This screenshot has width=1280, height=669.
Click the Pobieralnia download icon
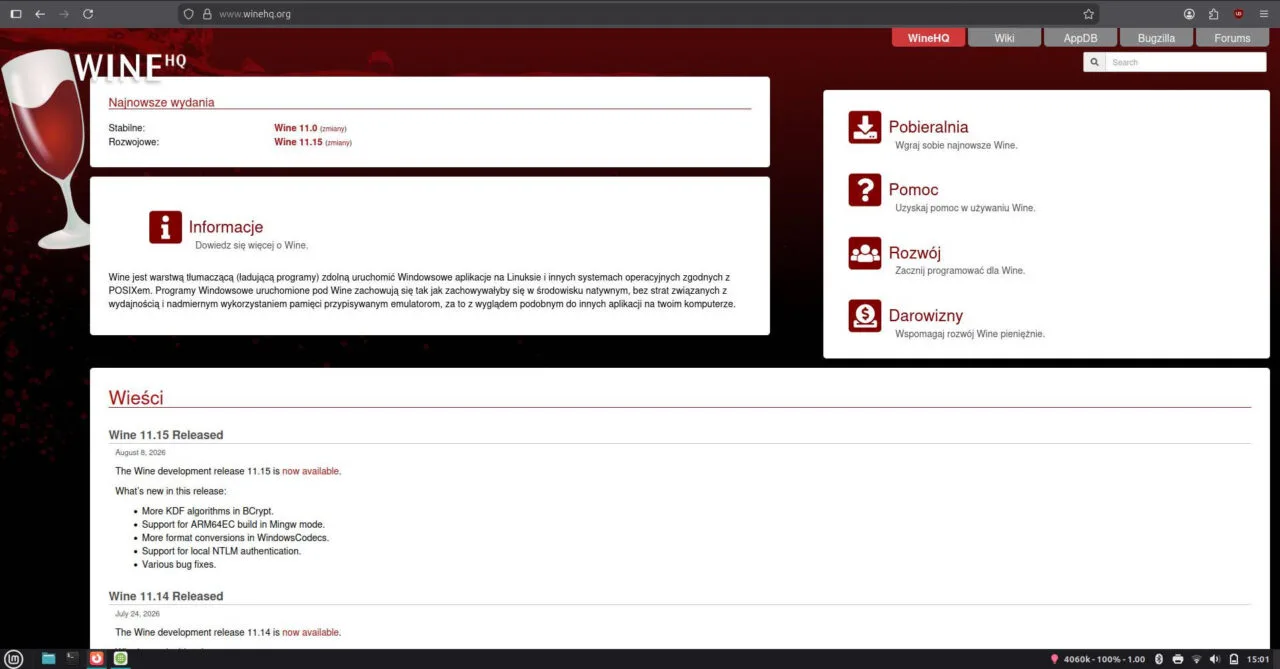pos(865,127)
